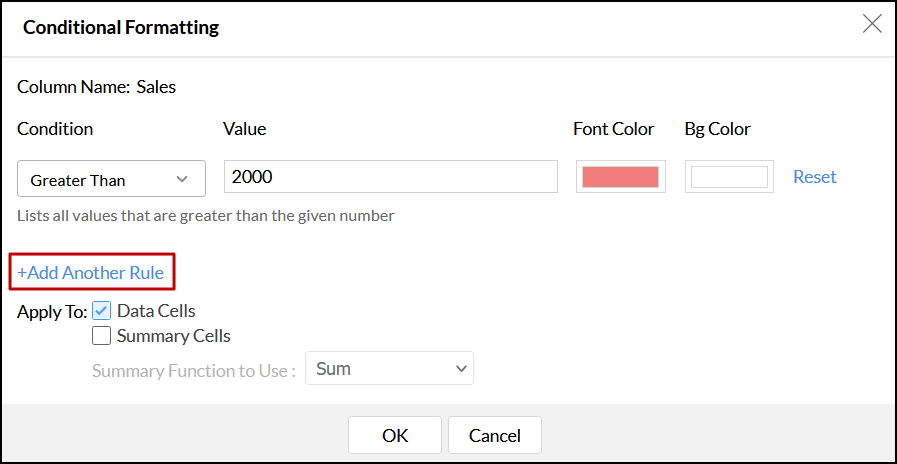Uncheck the Data Cells checkbox
The width and height of the screenshot is (897, 464).
(x=101, y=311)
